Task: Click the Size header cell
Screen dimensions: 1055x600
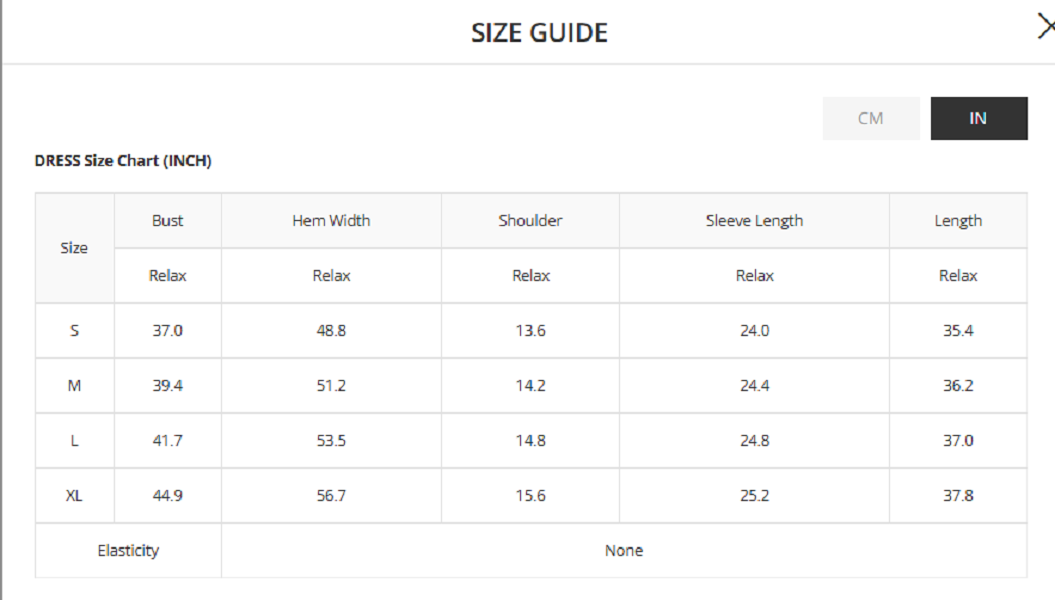Action: tap(74, 248)
